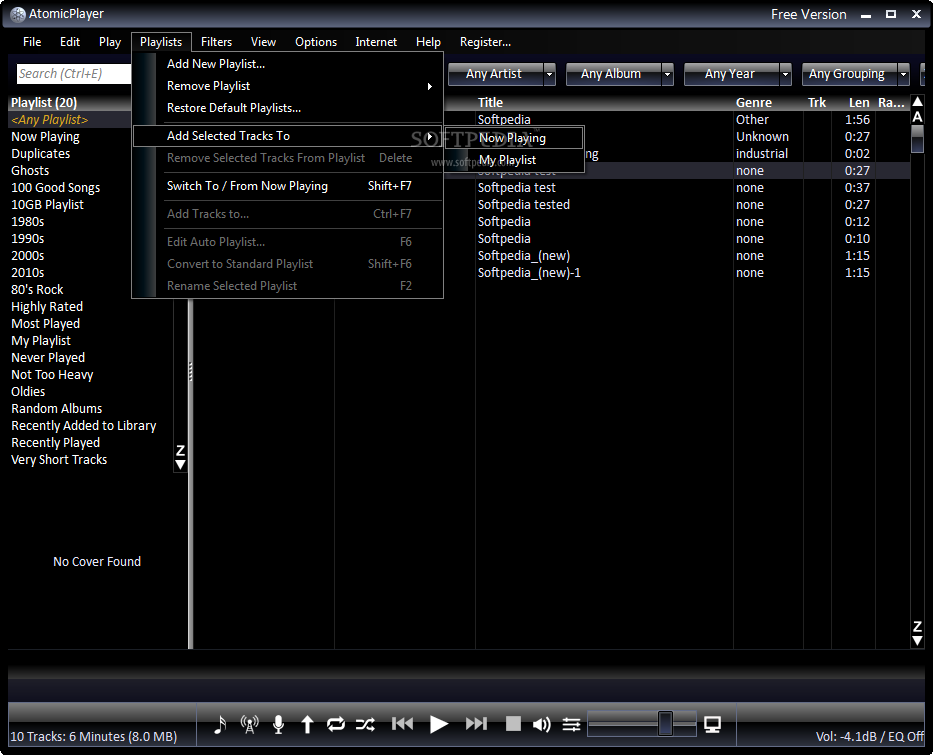Select the Duplicates playlist
This screenshot has height=755, width=933.
(x=40, y=153)
